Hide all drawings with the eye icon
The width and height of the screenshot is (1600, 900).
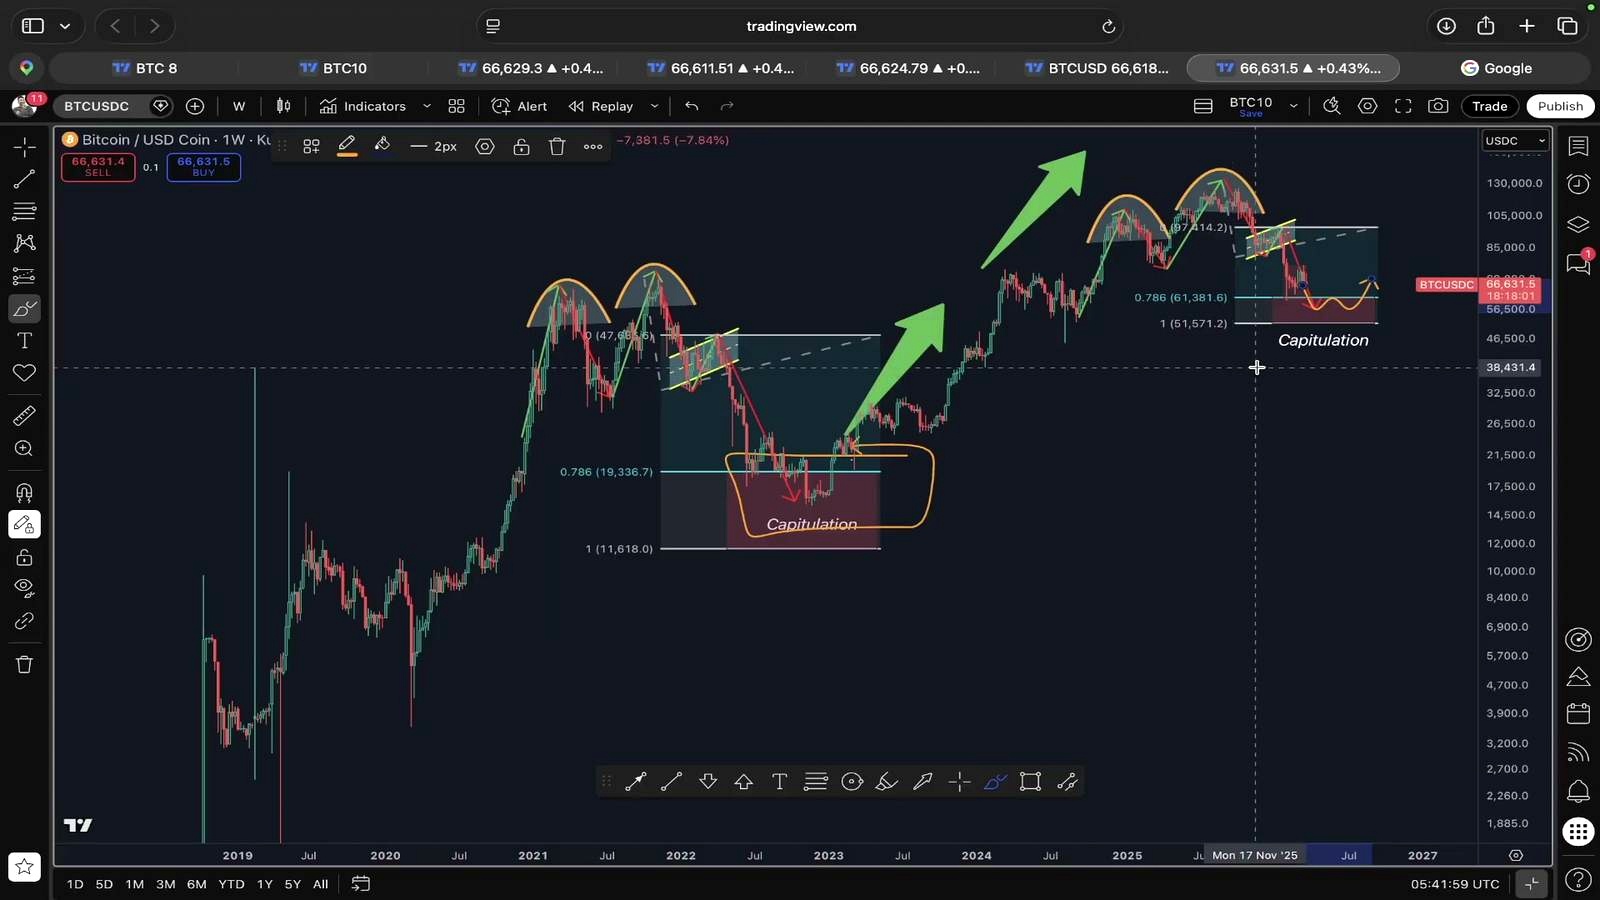point(24,588)
